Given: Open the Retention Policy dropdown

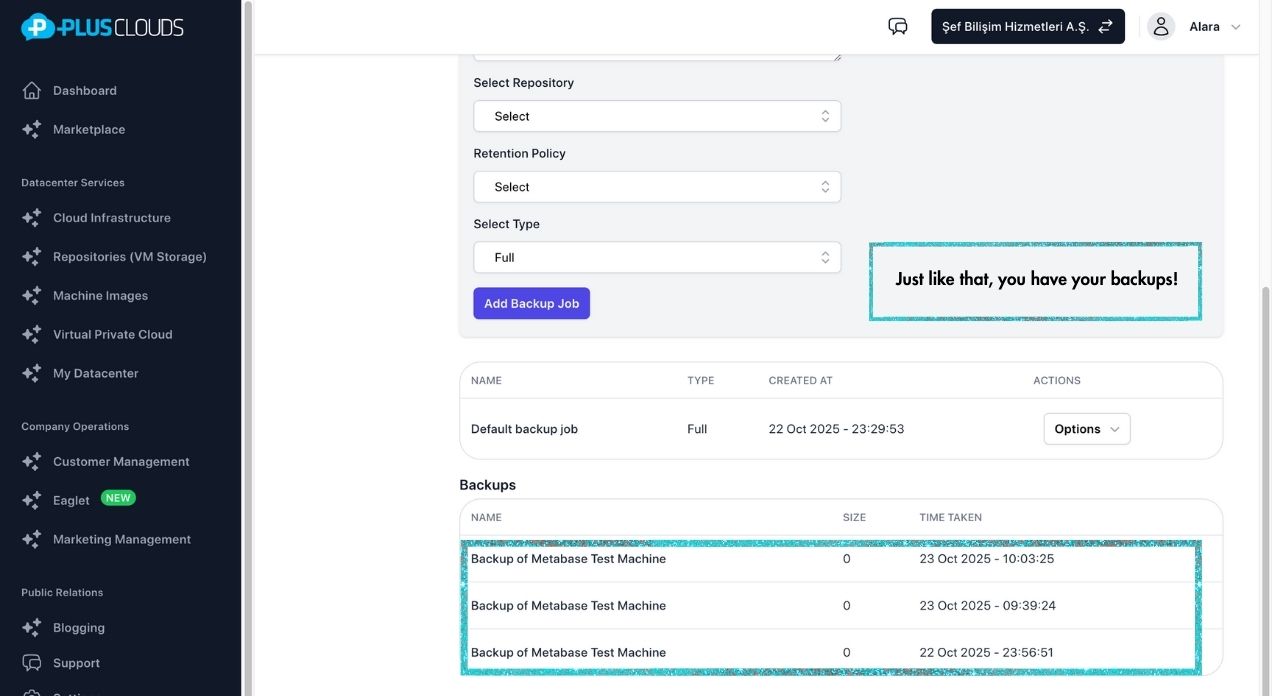Looking at the screenshot, I should click(657, 187).
